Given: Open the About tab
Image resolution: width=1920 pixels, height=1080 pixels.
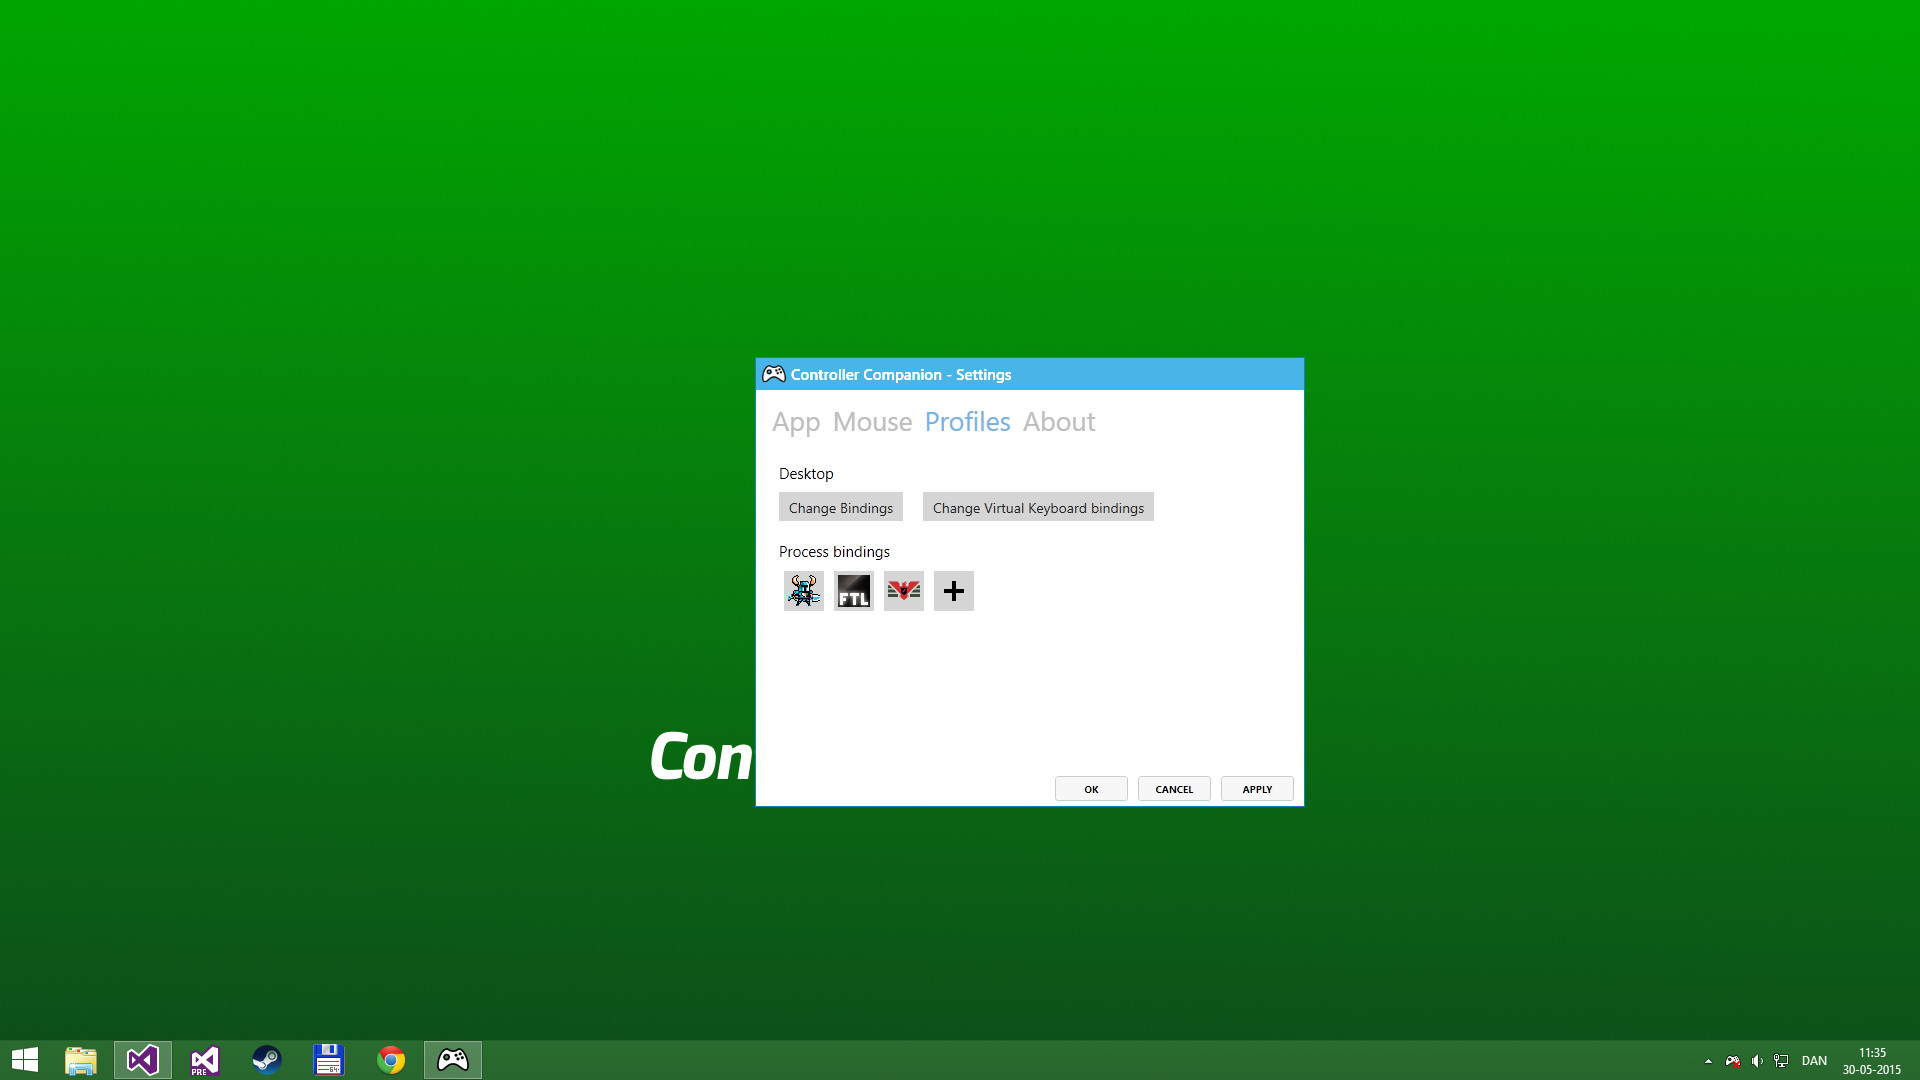Looking at the screenshot, I should point(1058,422).
